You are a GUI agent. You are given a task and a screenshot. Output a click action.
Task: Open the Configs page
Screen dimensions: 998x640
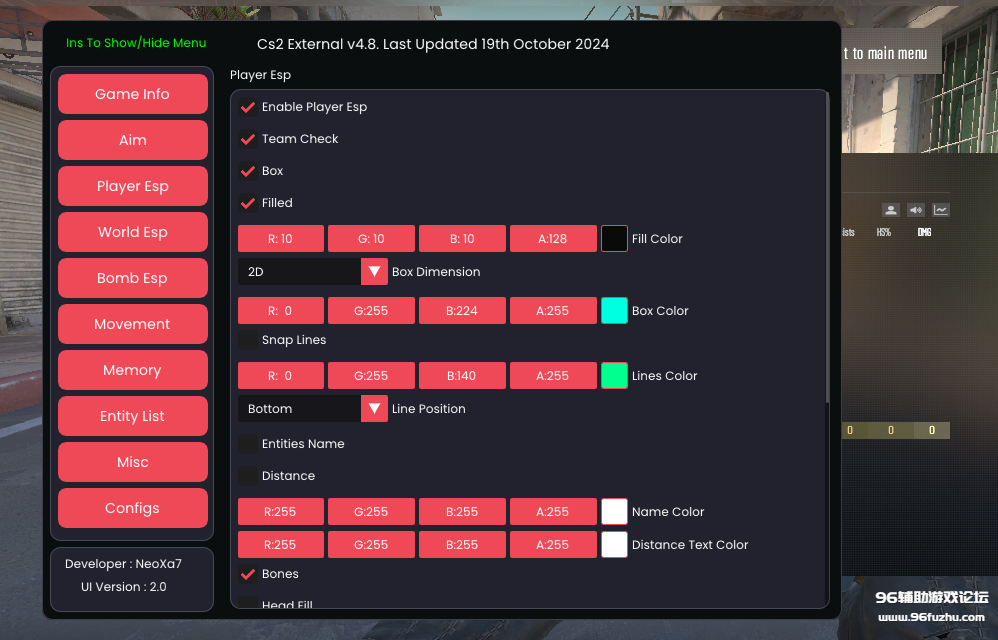point(133,508)
